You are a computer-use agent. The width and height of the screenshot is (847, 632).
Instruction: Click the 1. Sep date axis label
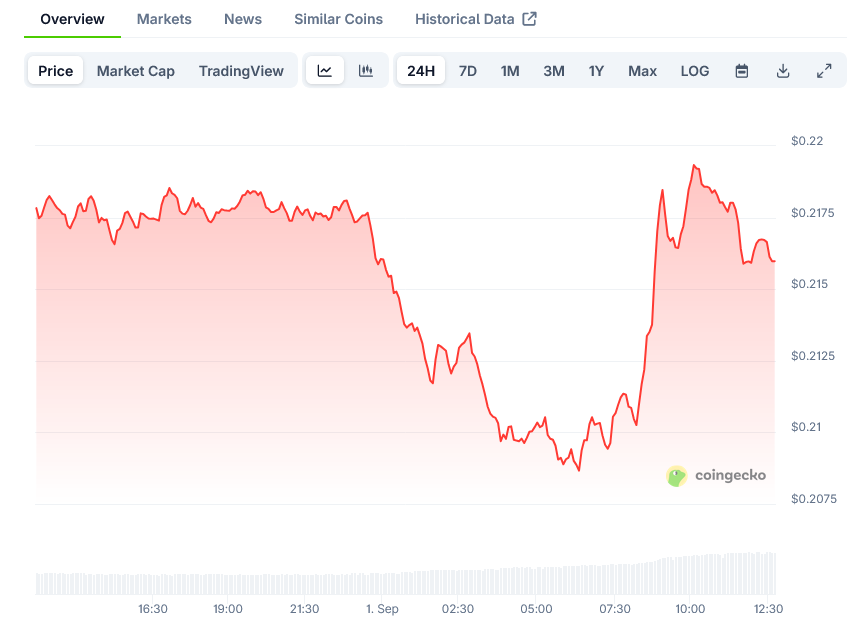pyautogui.click(x=382, y=609)
